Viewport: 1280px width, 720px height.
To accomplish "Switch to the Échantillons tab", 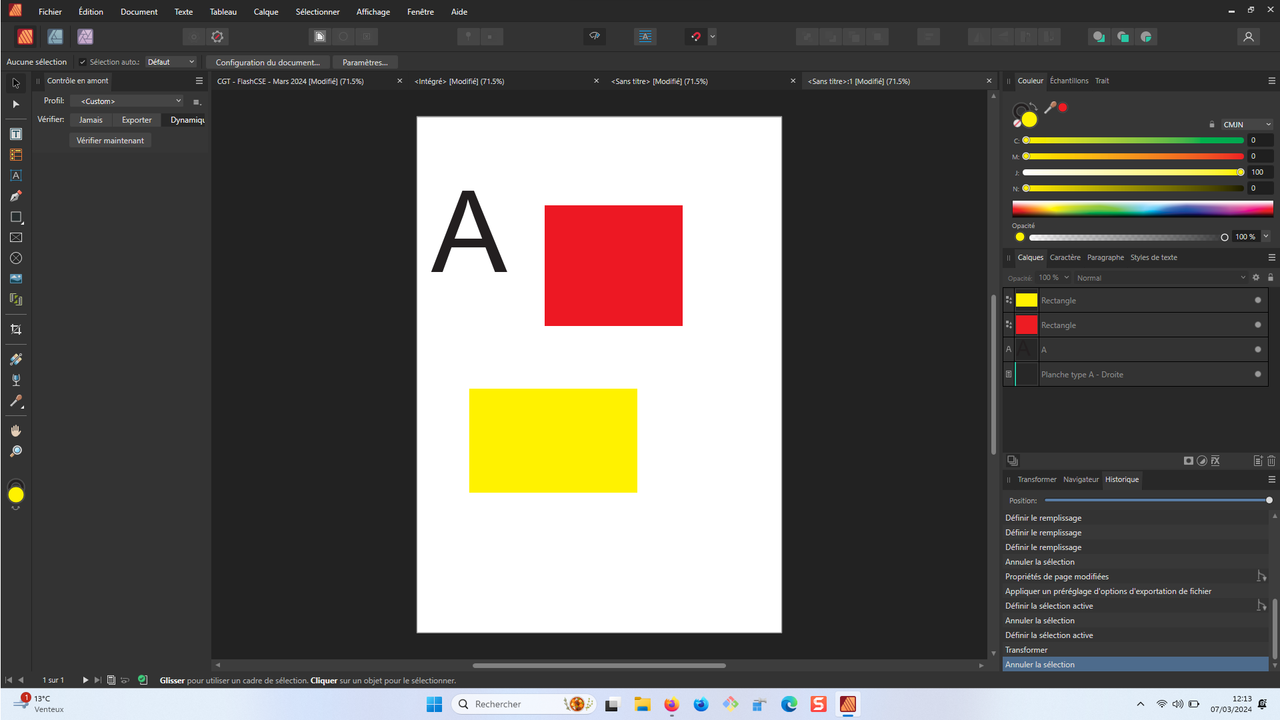I will (x=1069, y=81).
